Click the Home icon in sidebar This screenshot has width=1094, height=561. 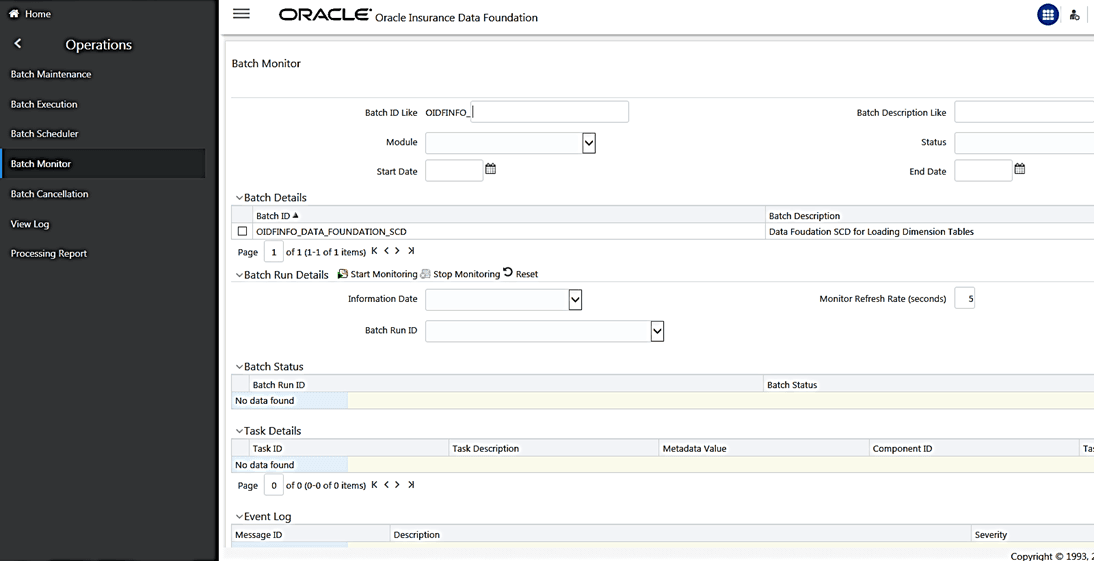tap(13, 14)
